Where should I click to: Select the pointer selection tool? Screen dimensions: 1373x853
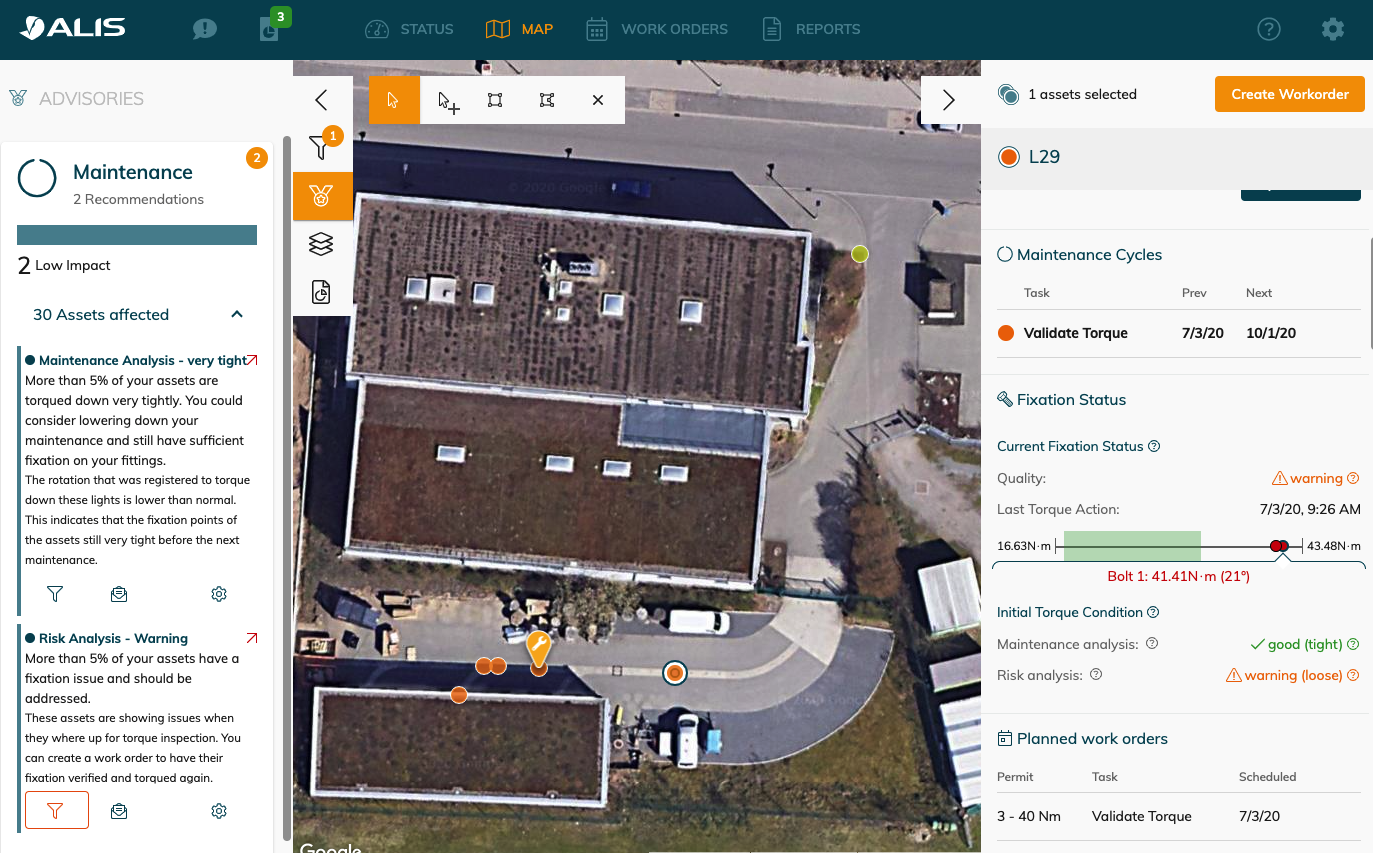pyautogui.click(x=394, y=100)
